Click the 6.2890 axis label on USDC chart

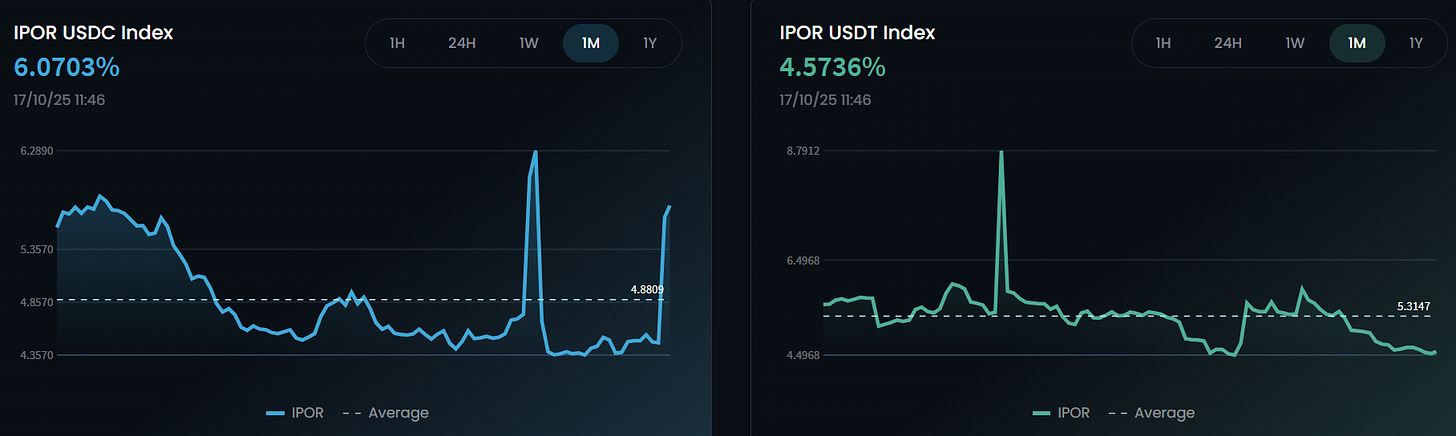click(x=35, y=151)
